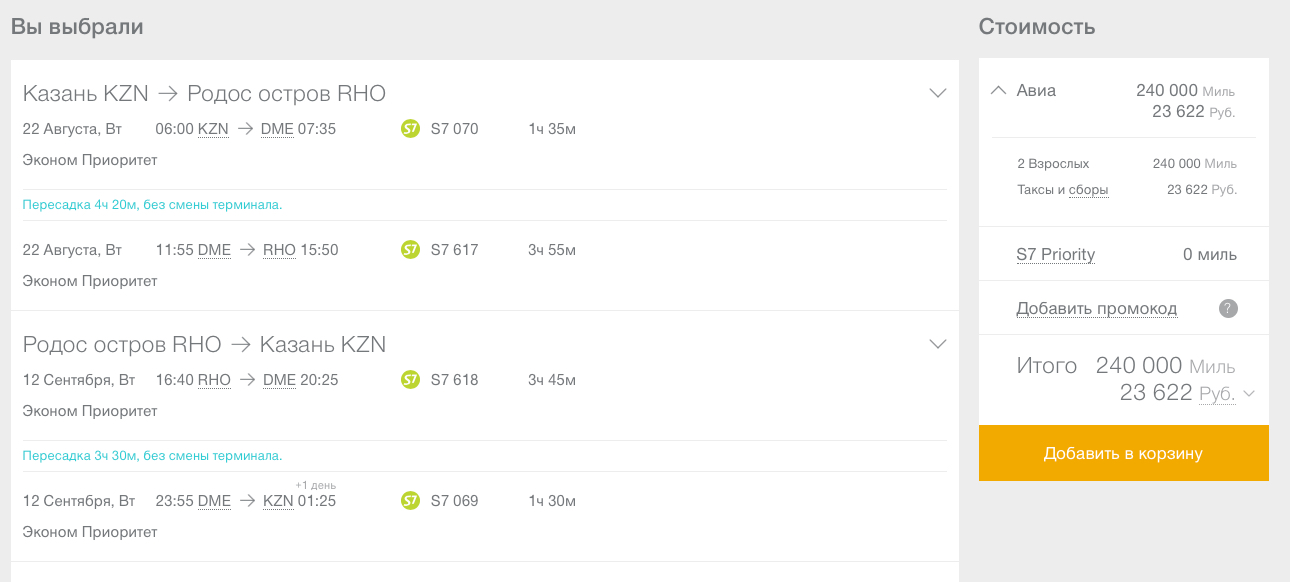Click the 4ч 20м transfer notice

tap(152, 205)
